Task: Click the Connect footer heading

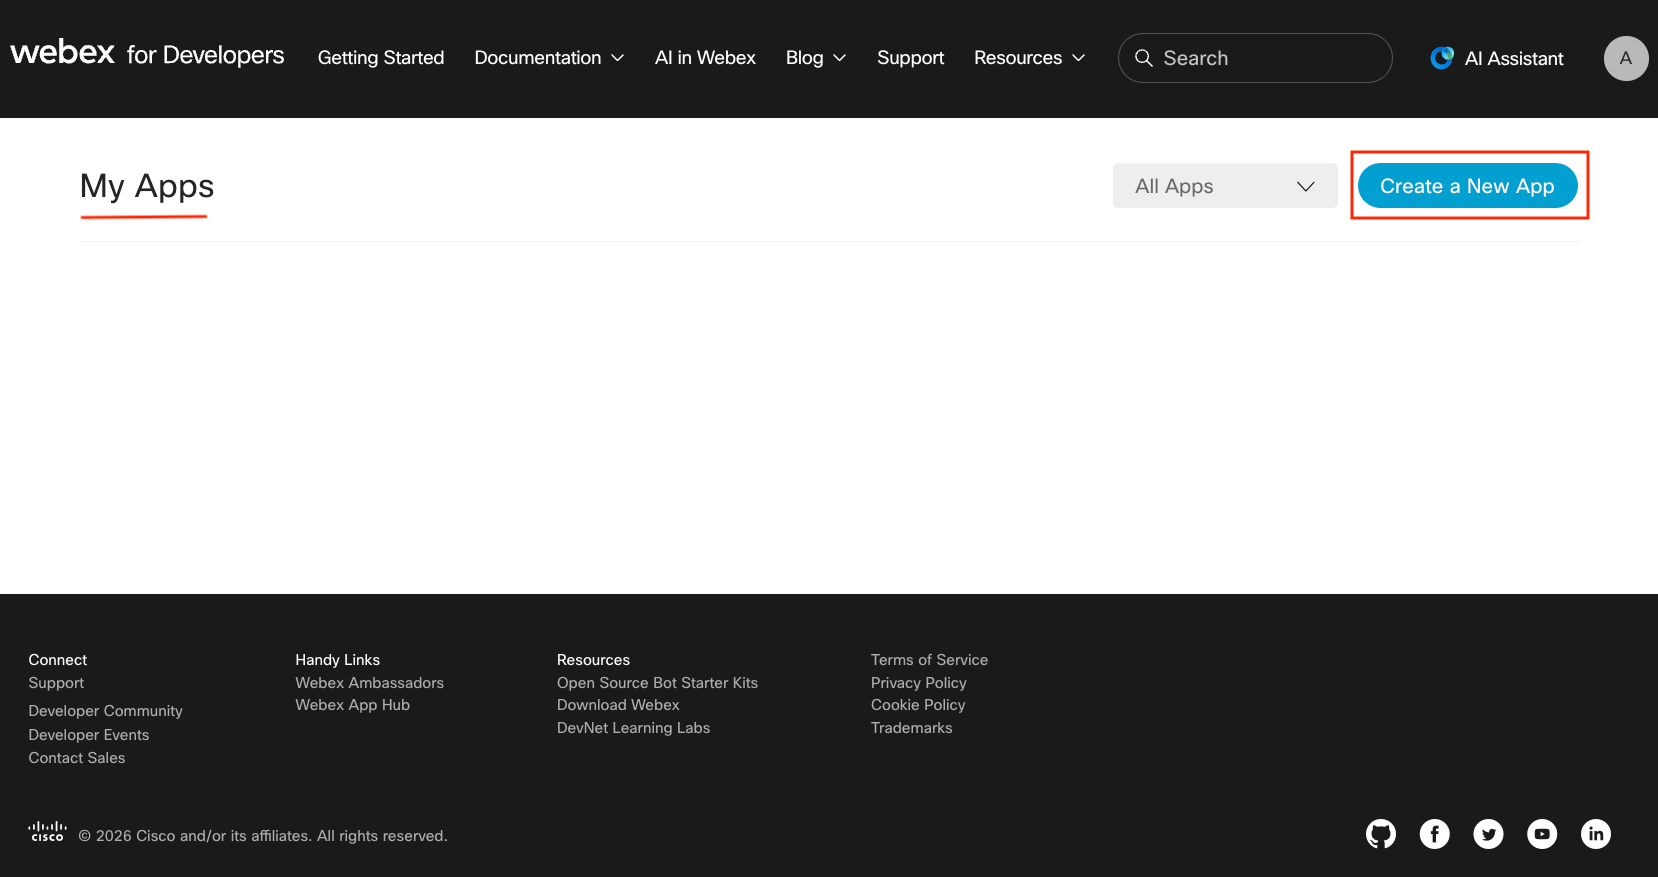Action: tap(58, 660)
